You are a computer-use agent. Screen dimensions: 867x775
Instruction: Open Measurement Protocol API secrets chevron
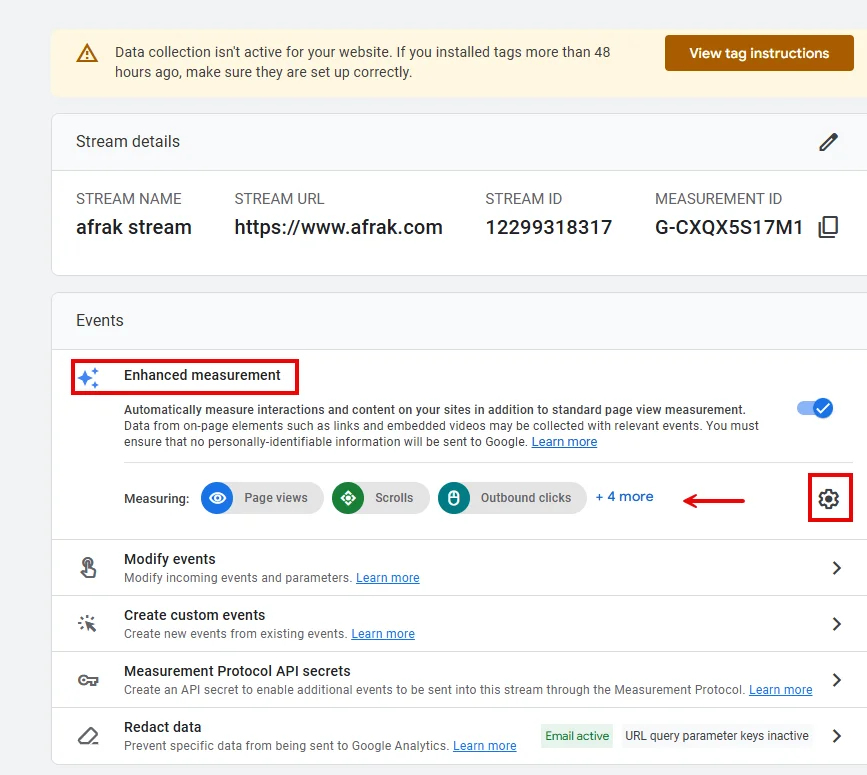[837, 680]
